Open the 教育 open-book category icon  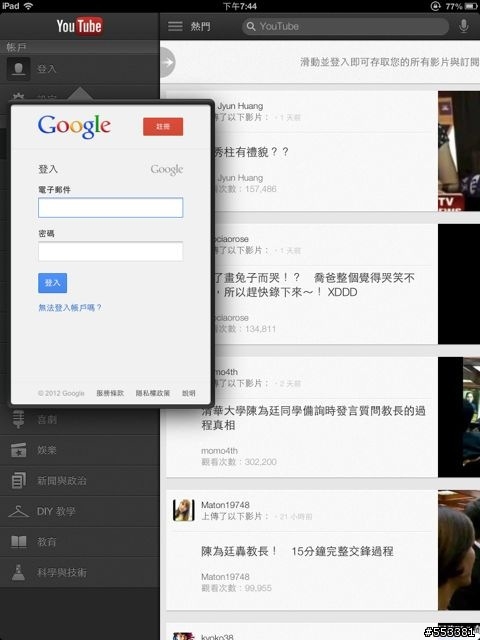[18, 542]
